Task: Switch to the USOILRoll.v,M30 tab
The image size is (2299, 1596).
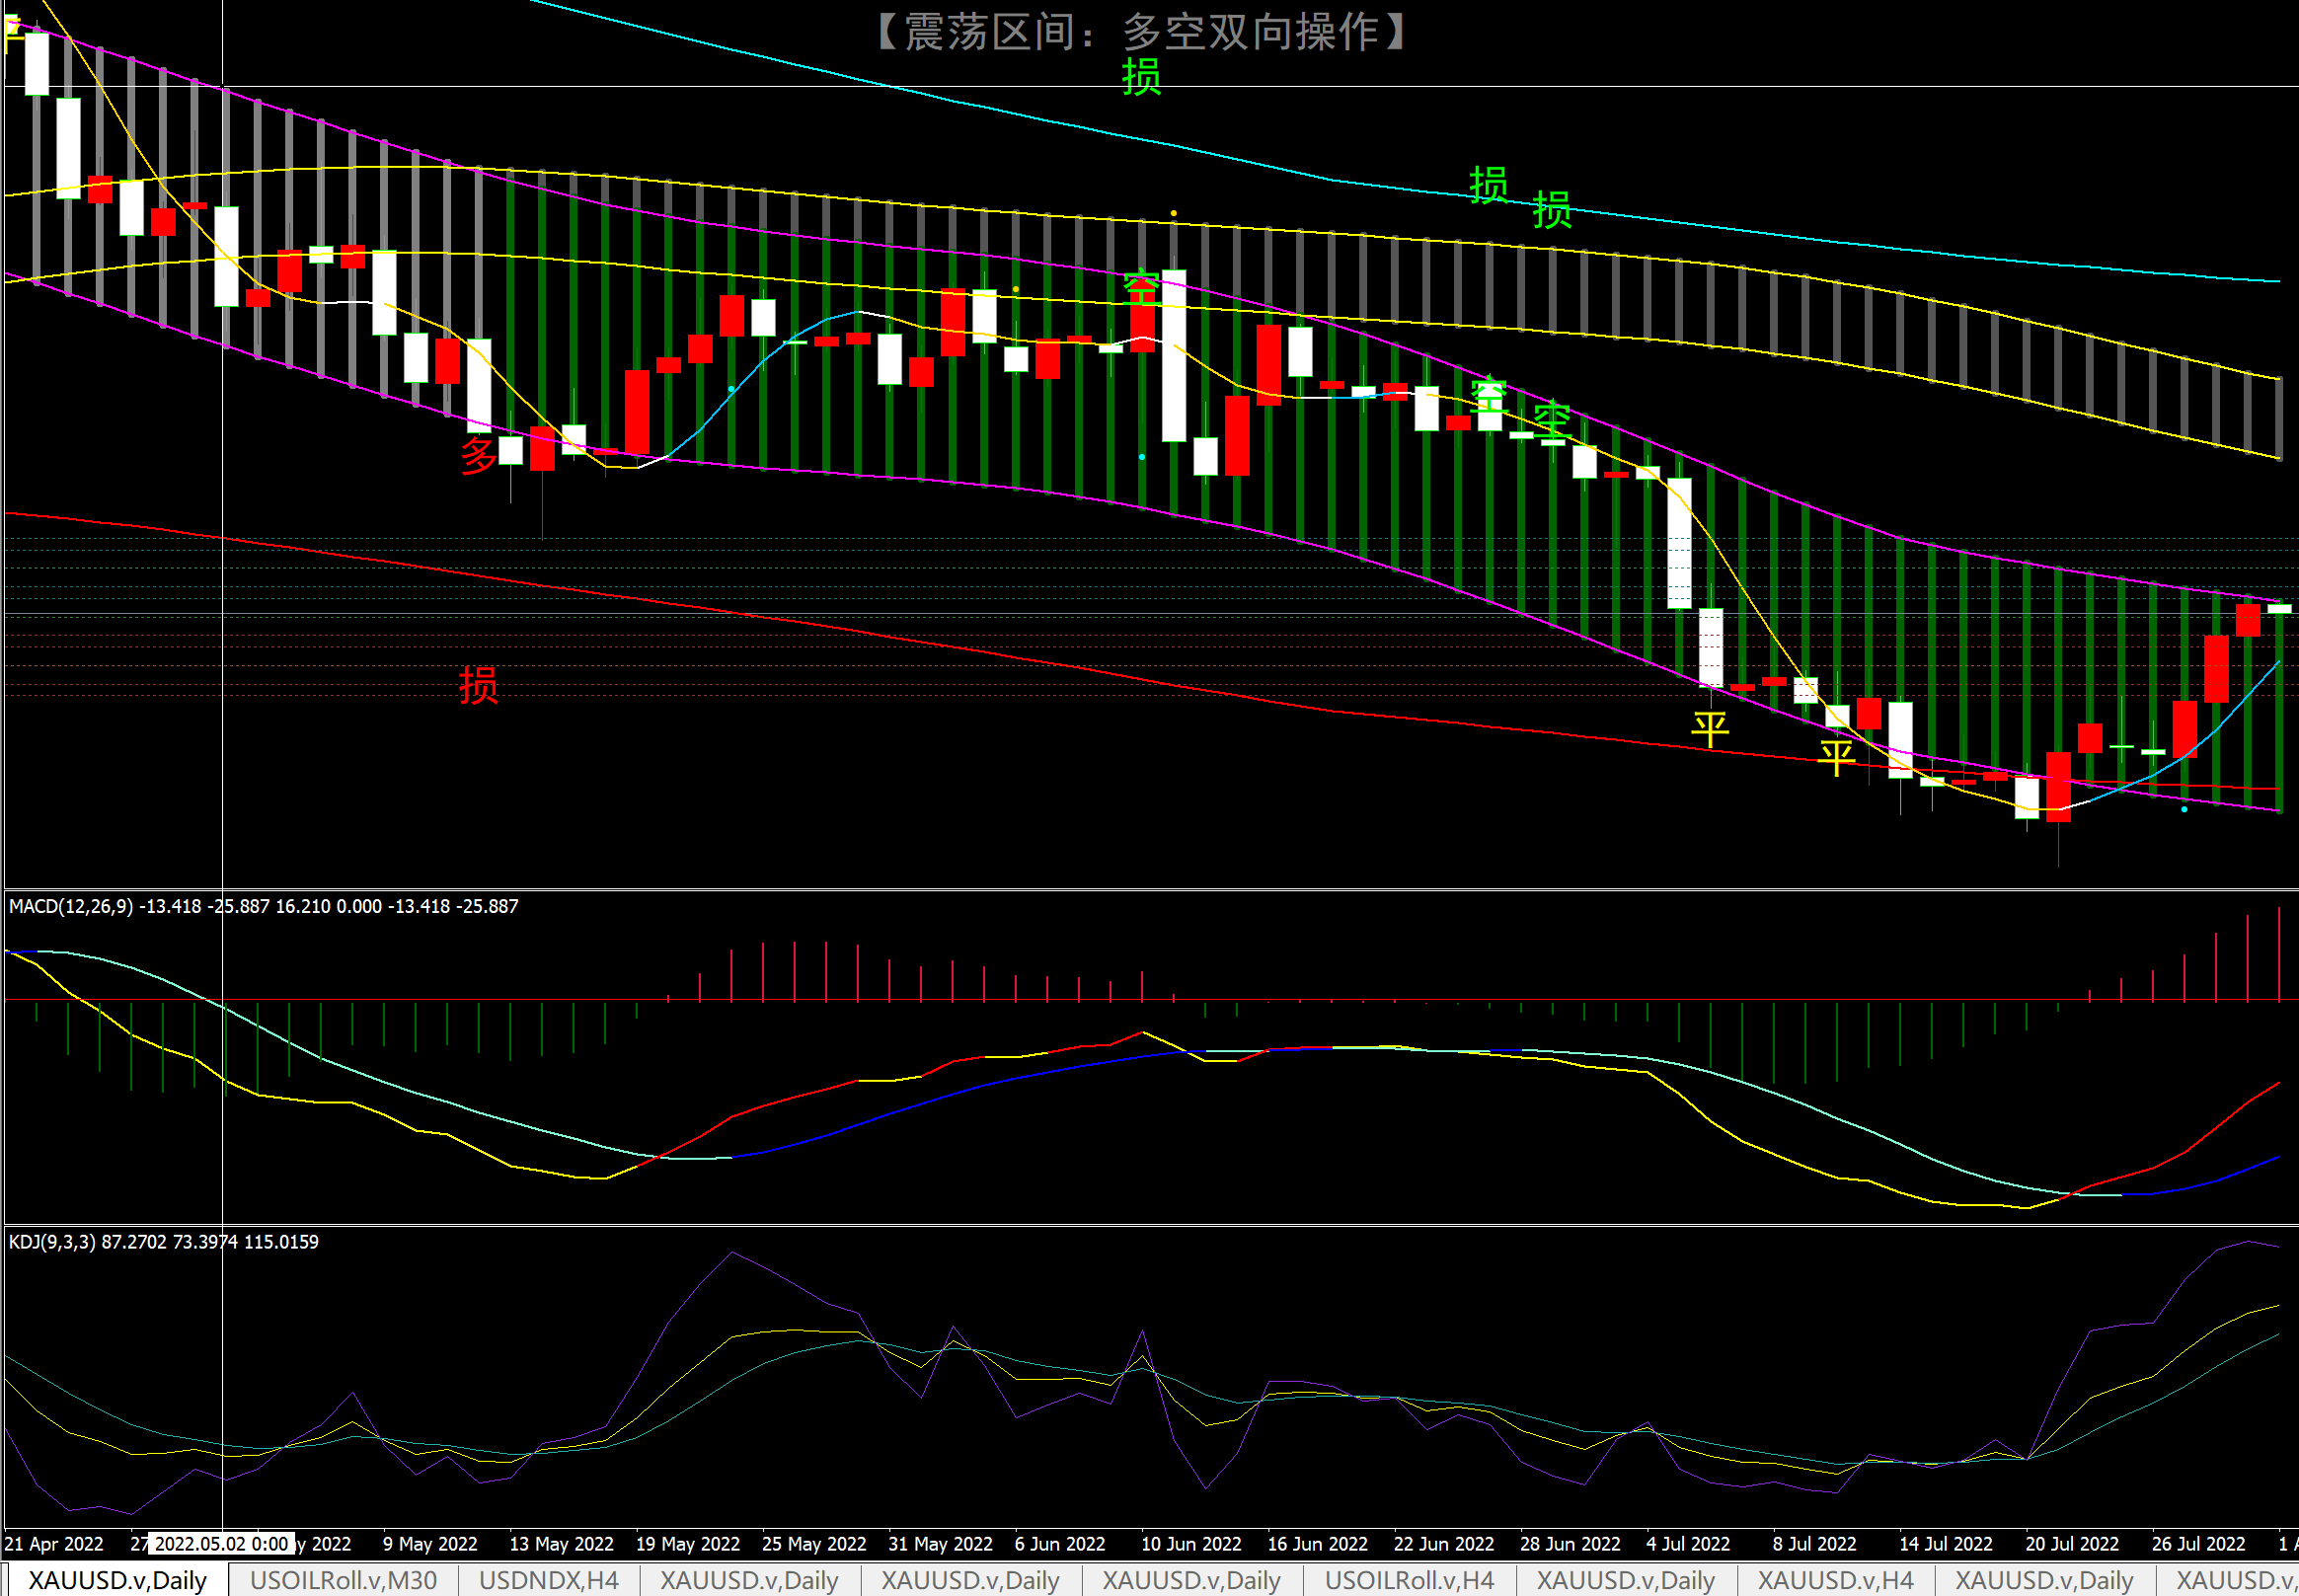Action: click(x=343, y=1580)
